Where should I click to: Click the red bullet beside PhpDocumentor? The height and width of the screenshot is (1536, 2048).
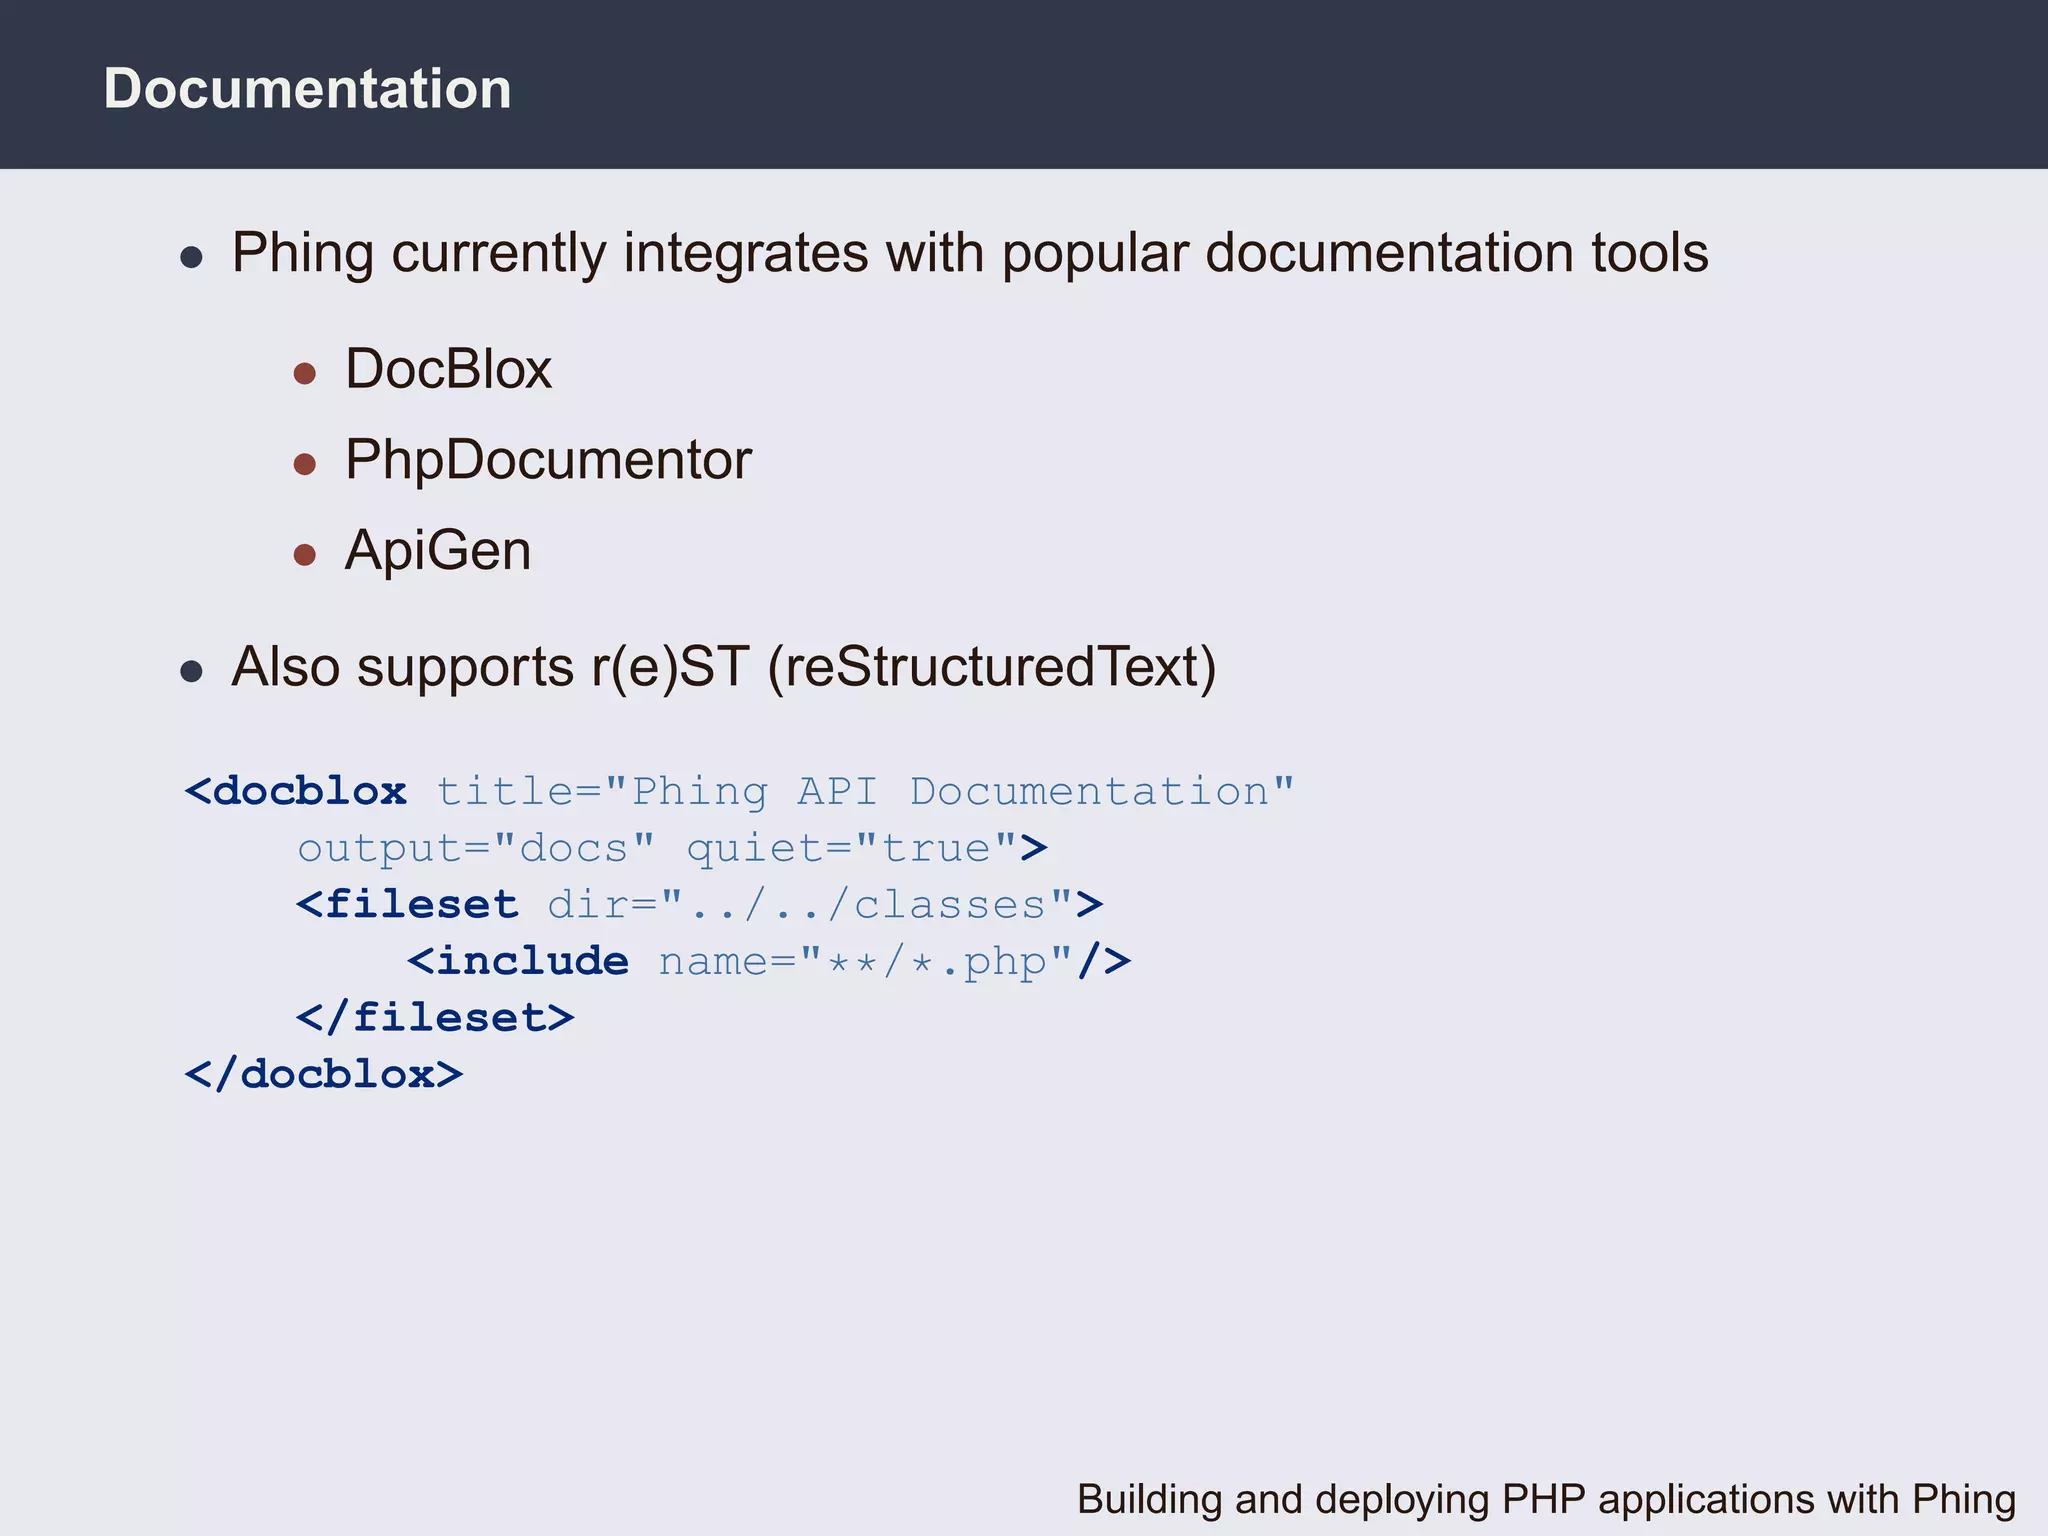[305, 464]
